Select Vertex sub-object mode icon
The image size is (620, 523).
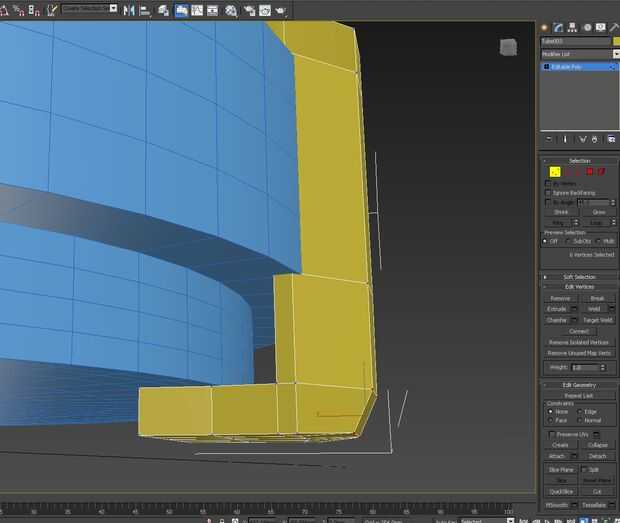click(x=554, y=171)
